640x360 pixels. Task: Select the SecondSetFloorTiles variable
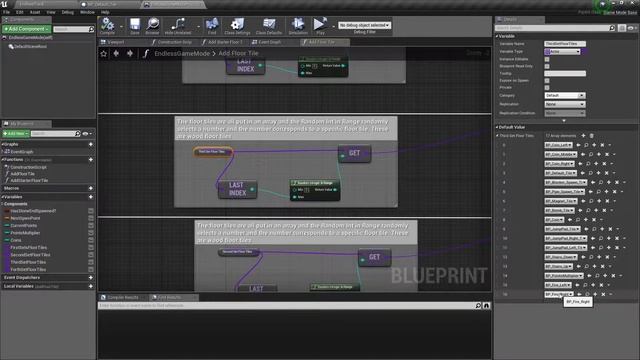pos(31,255)
